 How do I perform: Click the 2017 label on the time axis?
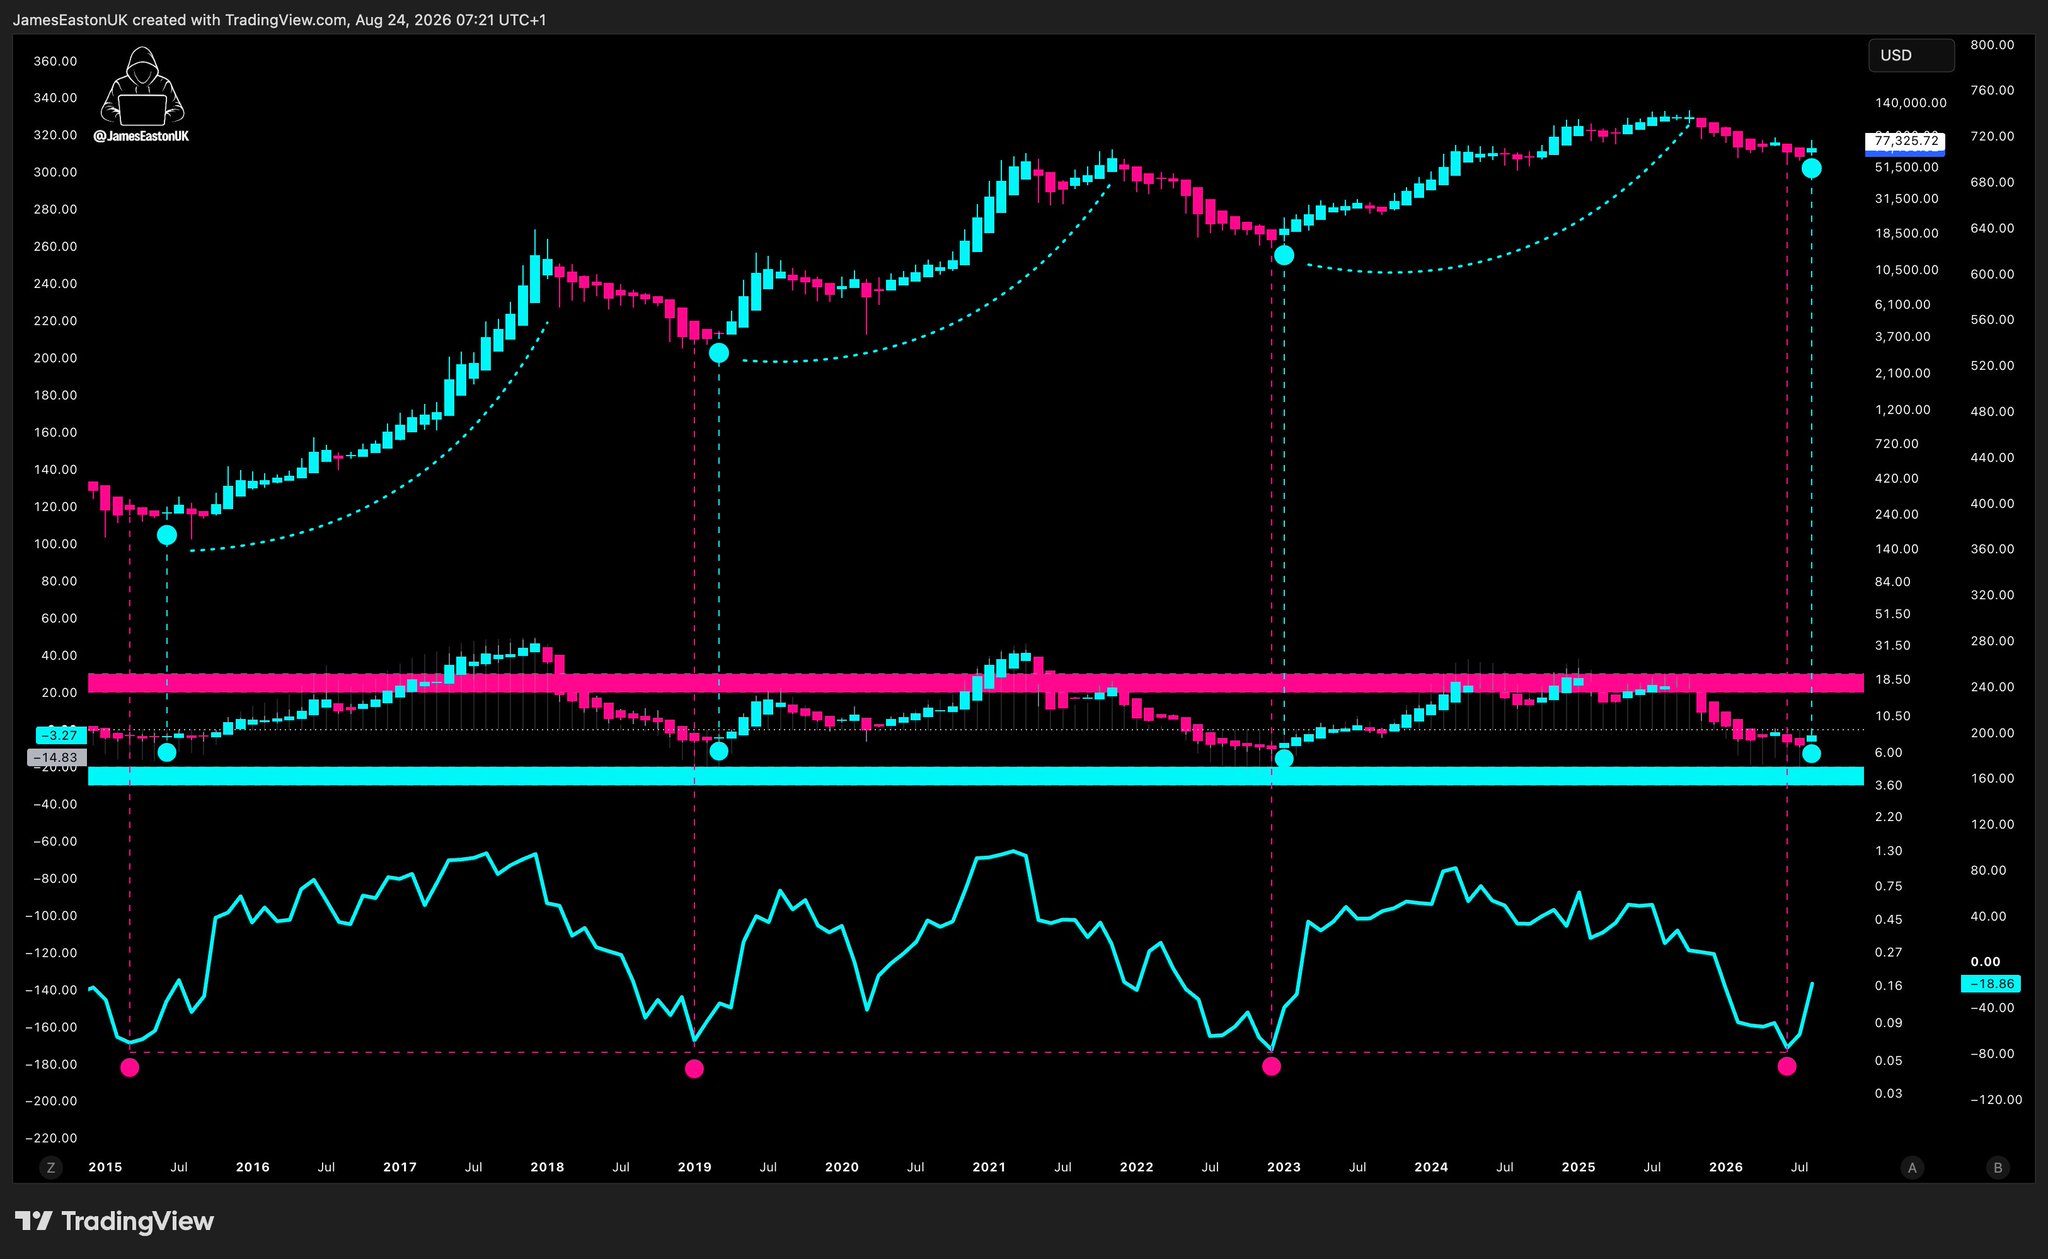pyautogui.click(x=400, y=1167)
